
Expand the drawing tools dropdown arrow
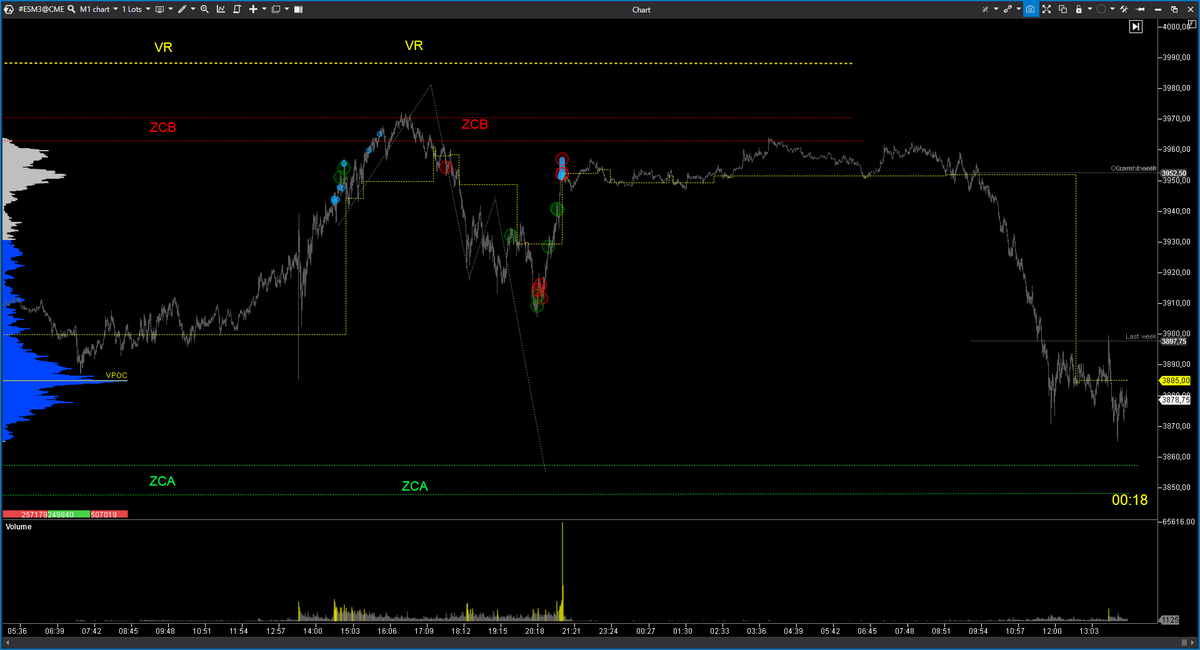[193, 9]
